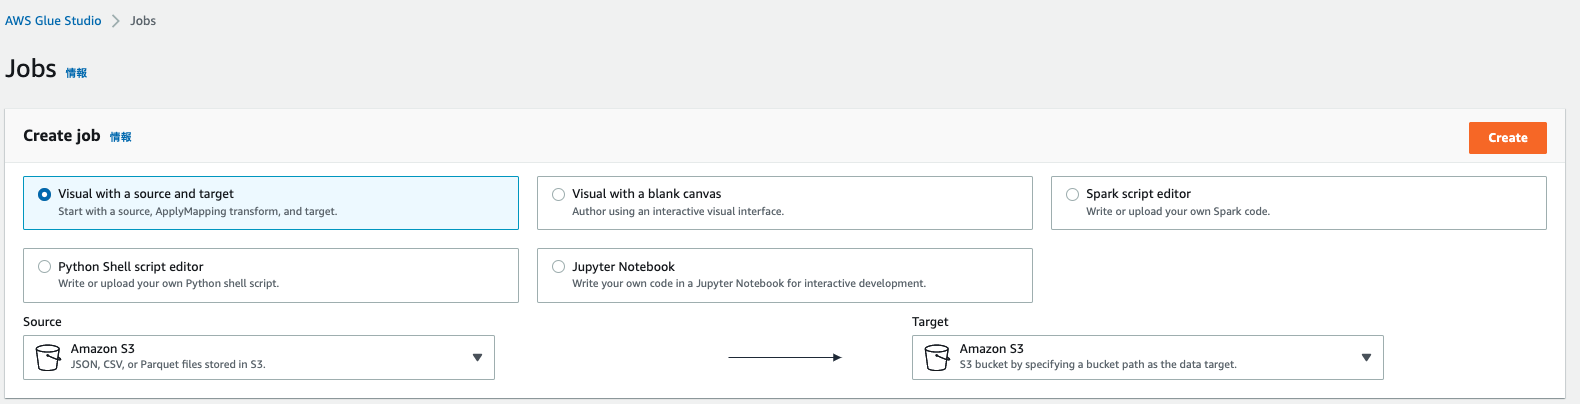Image resolution: width=1580 pixels, height=404 pixels.
Task: Click the Source Amazon S3 bucket icon
Action: click(x=48, y=357)
